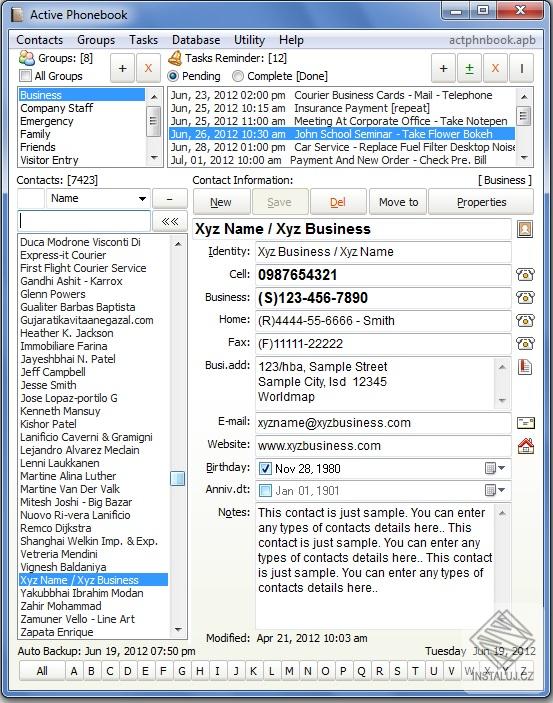Click the green plus-minus task button

(x=469, y=69)
